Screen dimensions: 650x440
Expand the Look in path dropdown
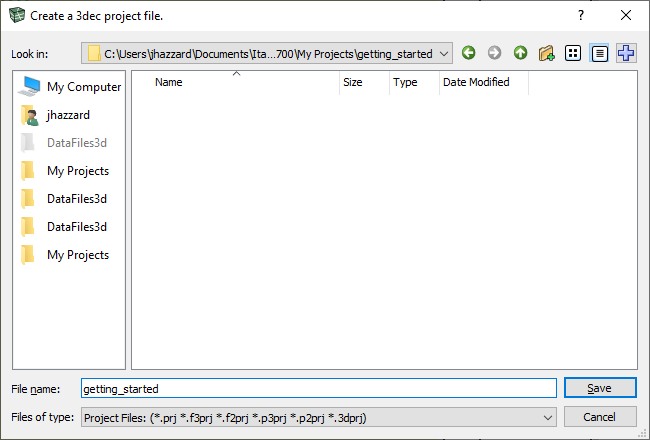pyautogui.click(x=444, y=53)
